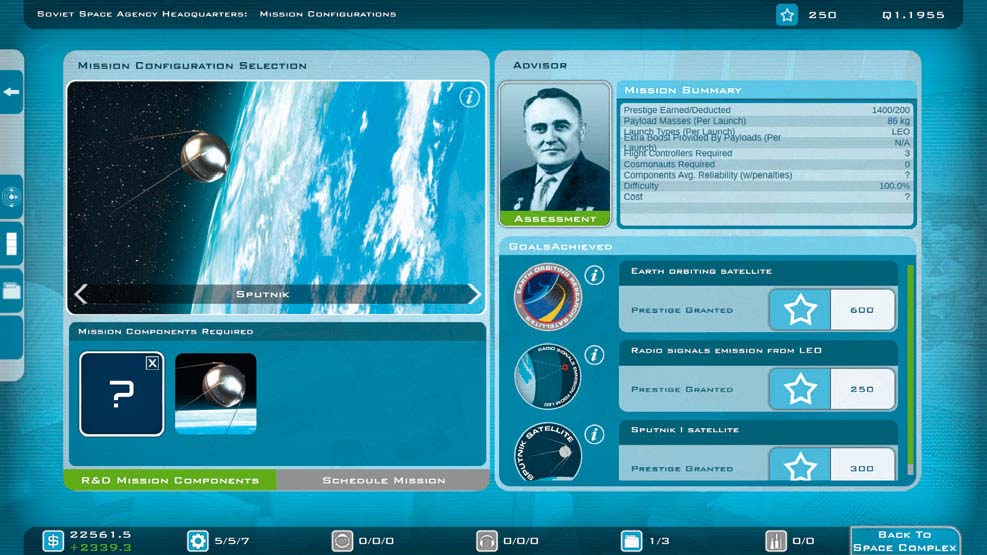Viewport: 987px width, 555px height.
Task: Show next mission configuration arrow
Action: [x=473, y=294]
